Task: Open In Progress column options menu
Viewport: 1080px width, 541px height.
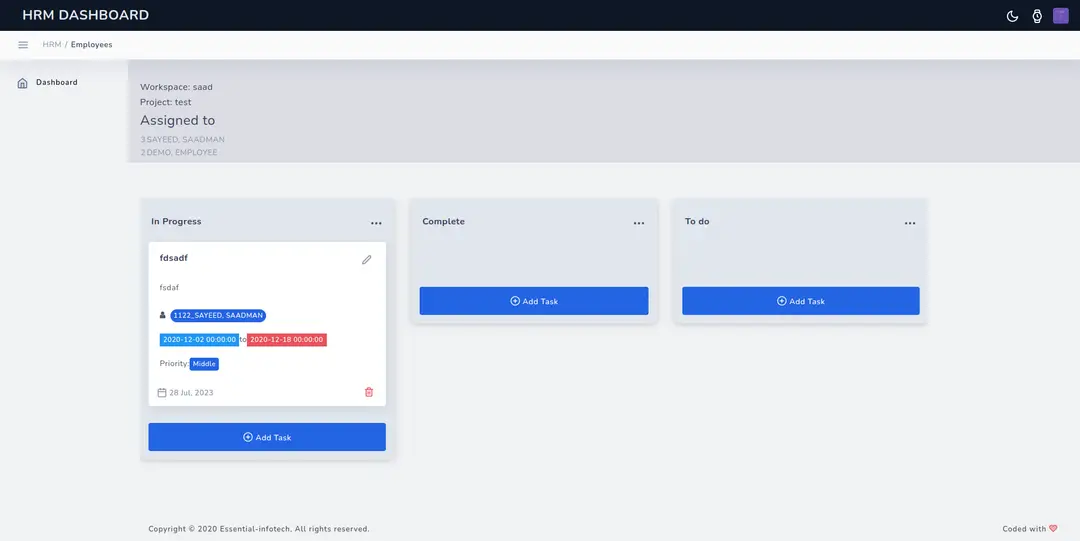Action: (x=376, y=223)
